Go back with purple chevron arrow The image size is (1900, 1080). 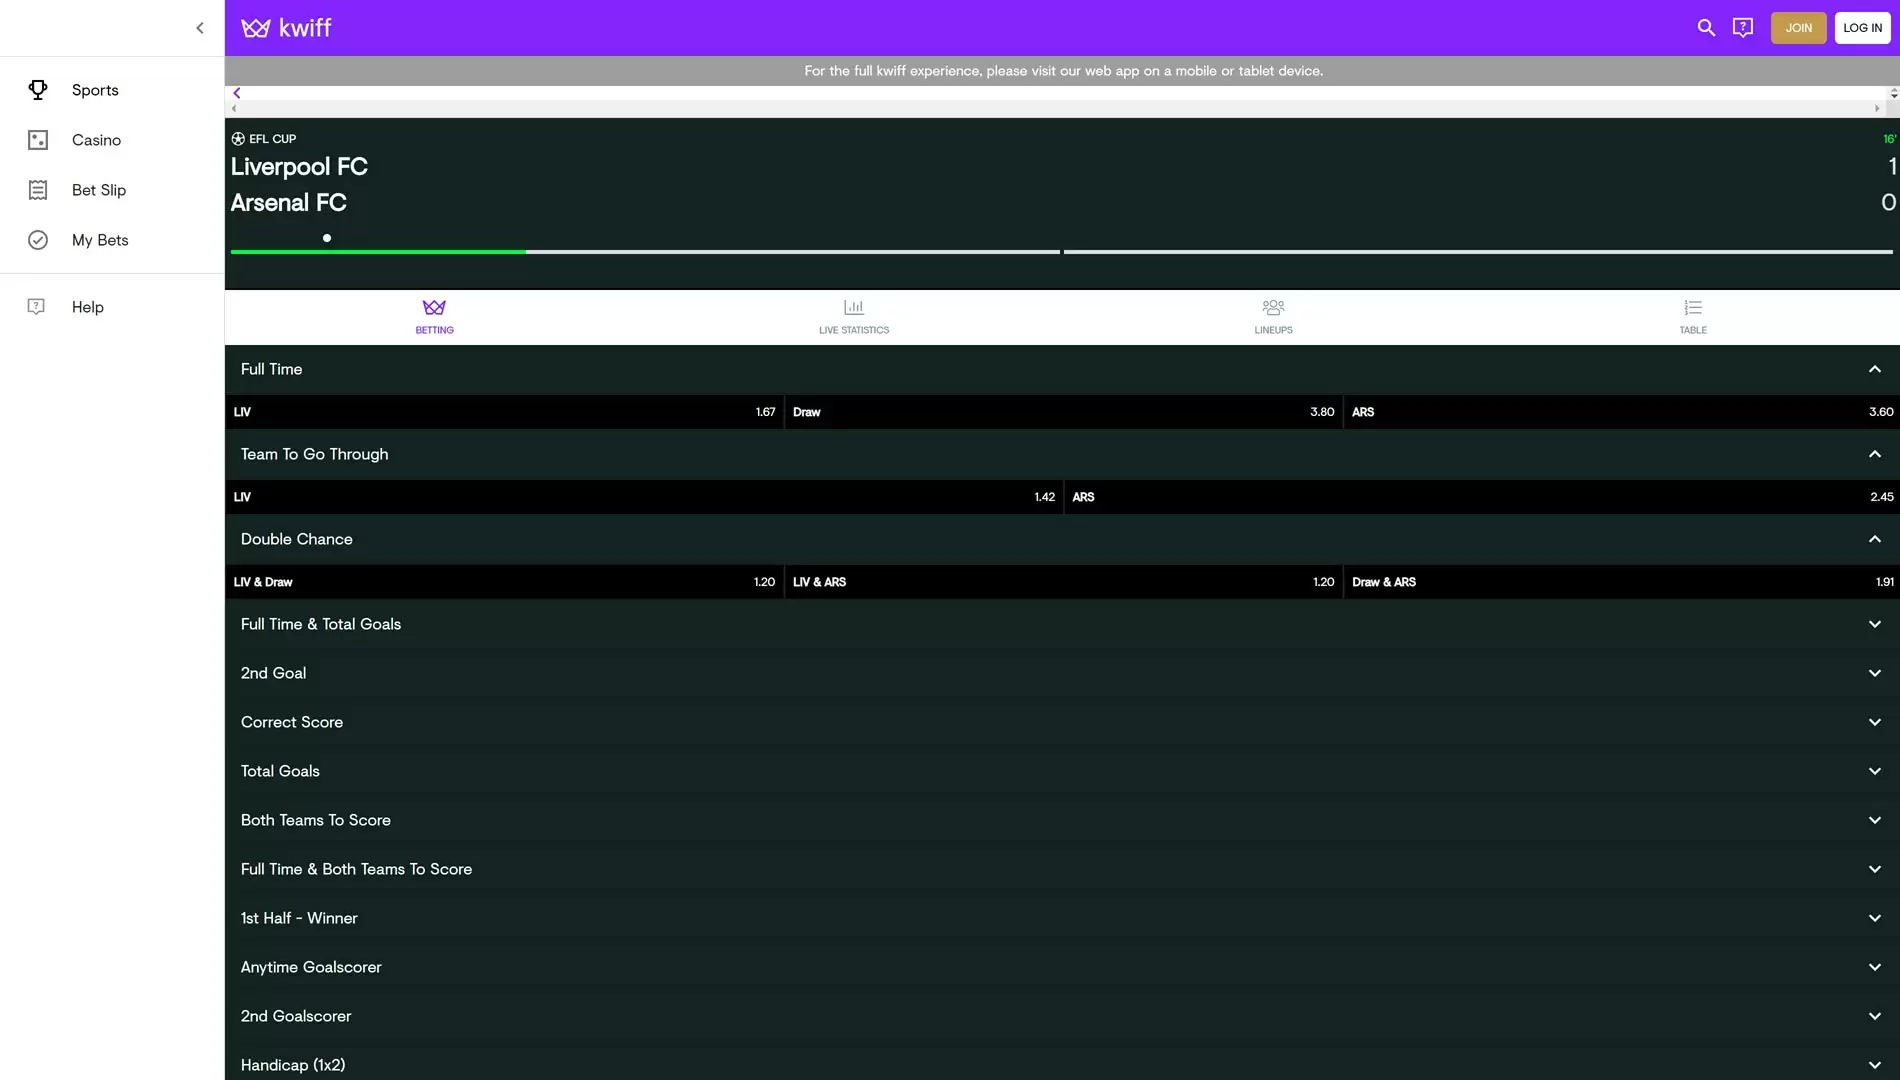(x=237, y=93)
